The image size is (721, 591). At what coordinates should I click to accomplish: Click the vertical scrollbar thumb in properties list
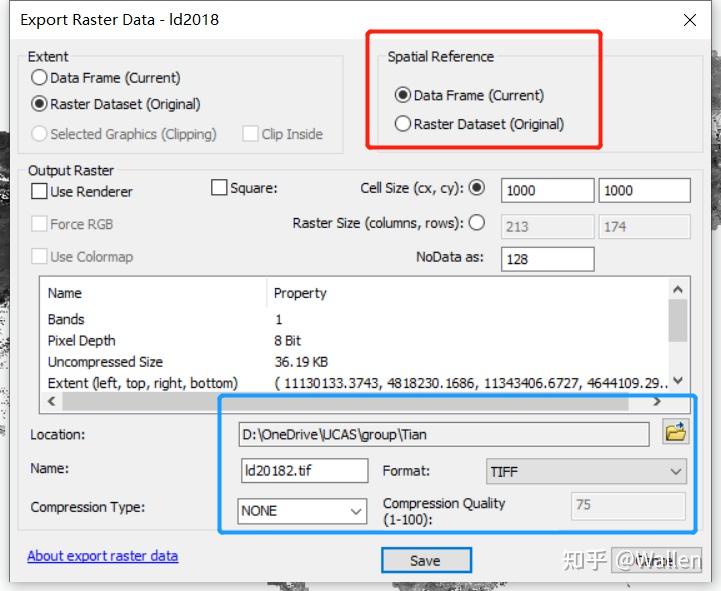coord(678,320)
